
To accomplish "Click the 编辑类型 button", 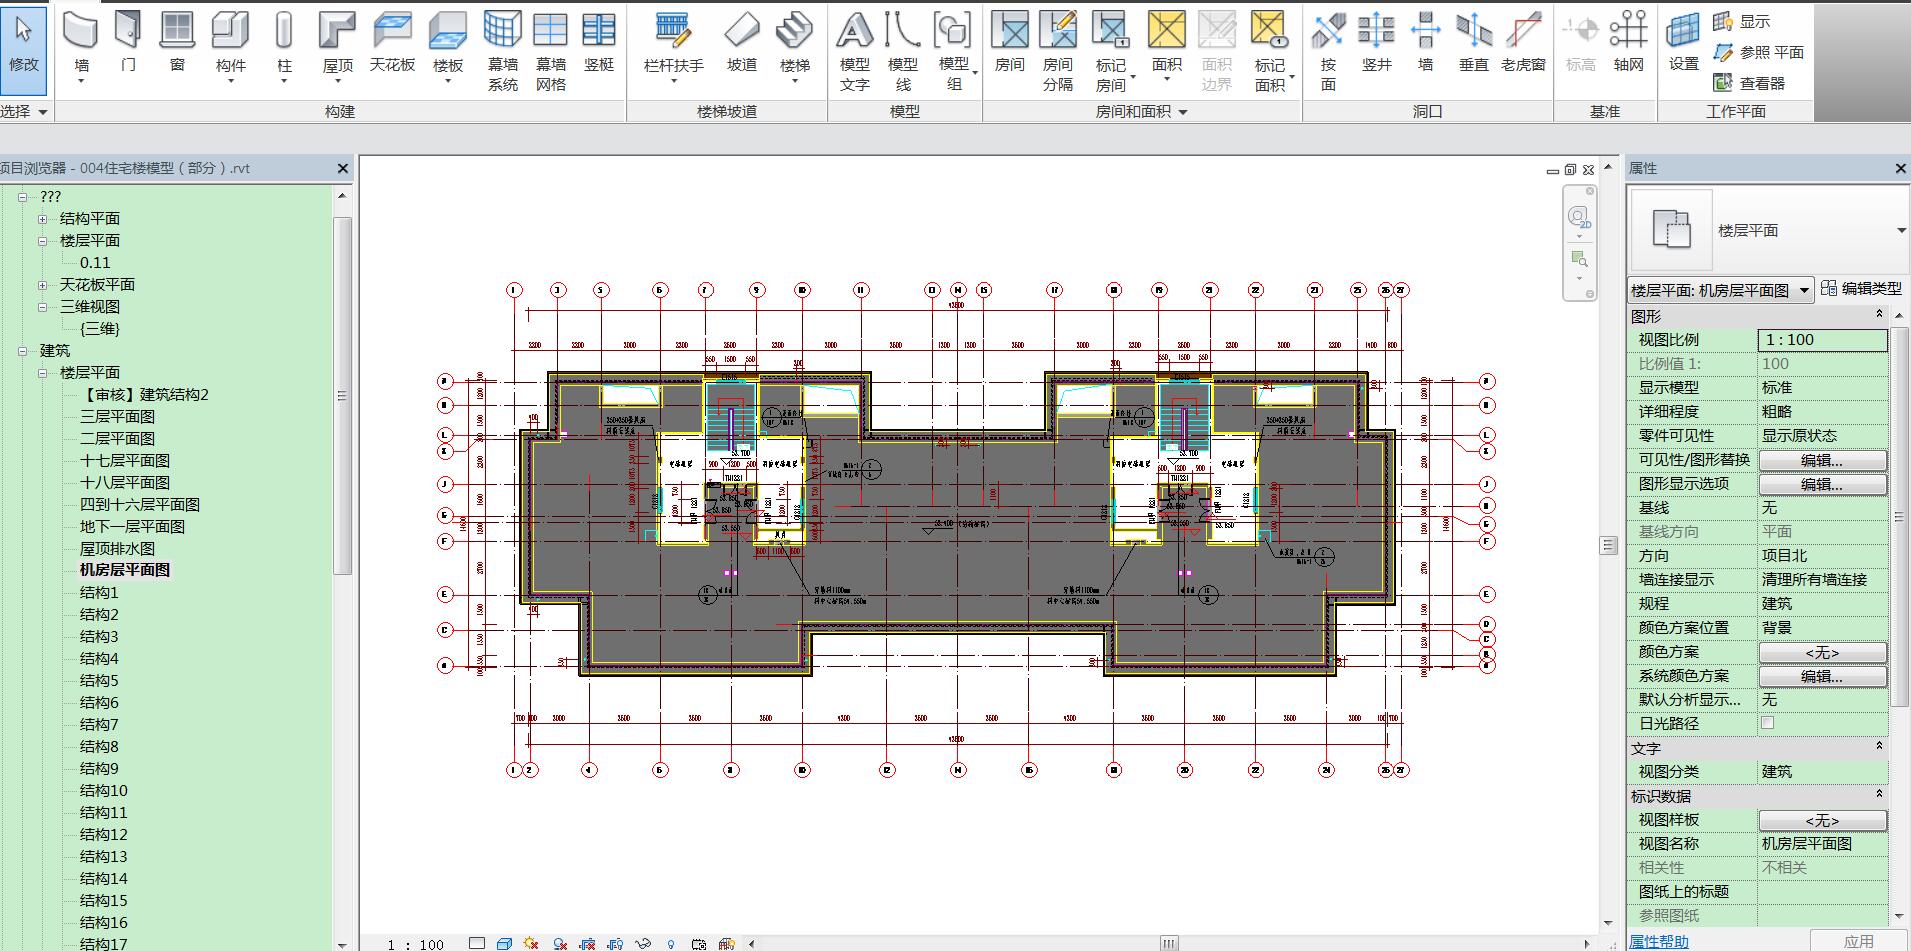I will 1861,289.
